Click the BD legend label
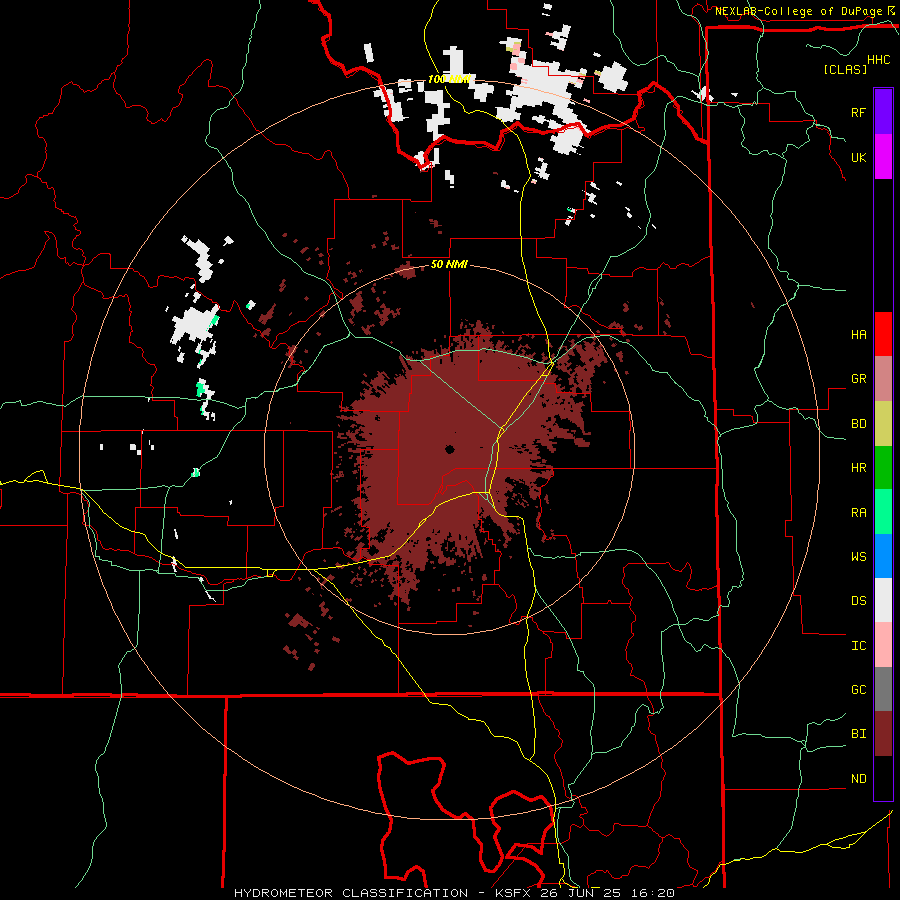900x900 pixels. coord(859,424)
